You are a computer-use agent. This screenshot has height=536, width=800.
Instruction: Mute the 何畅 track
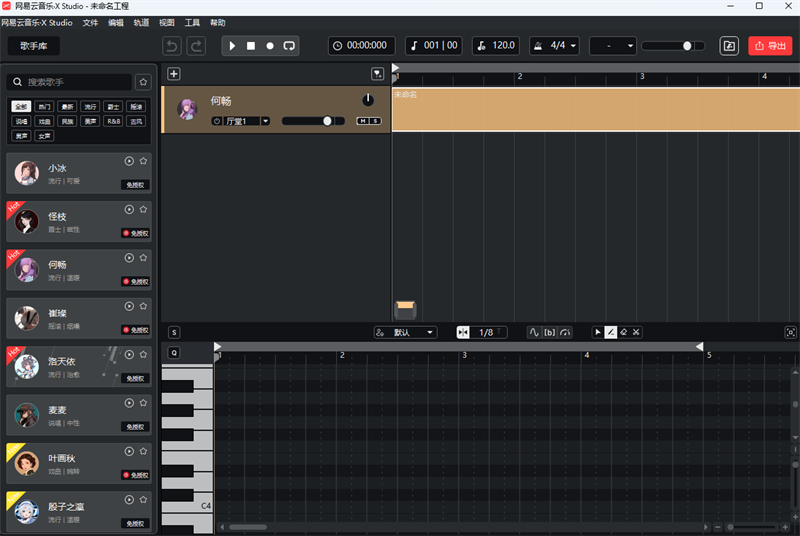(363, 121)
